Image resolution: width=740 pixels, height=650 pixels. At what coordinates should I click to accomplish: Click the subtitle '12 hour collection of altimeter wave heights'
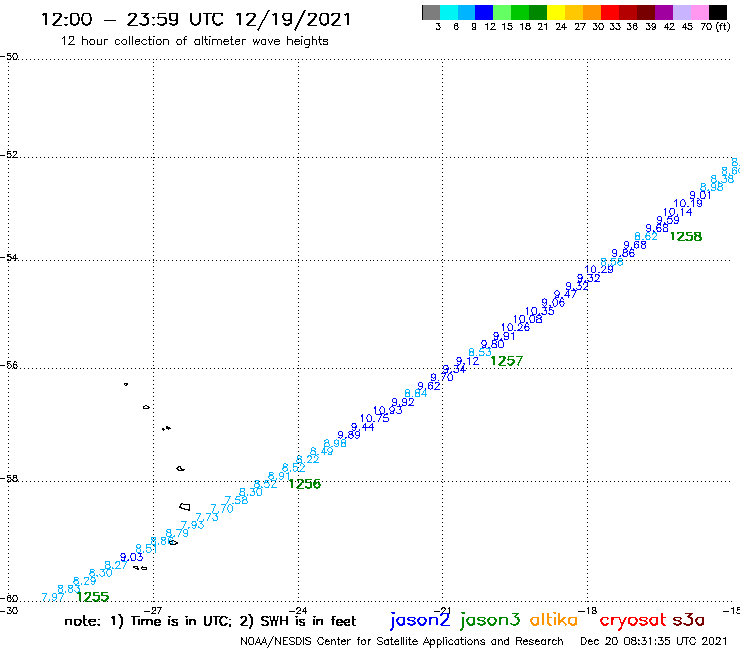(x=194, y=41)
